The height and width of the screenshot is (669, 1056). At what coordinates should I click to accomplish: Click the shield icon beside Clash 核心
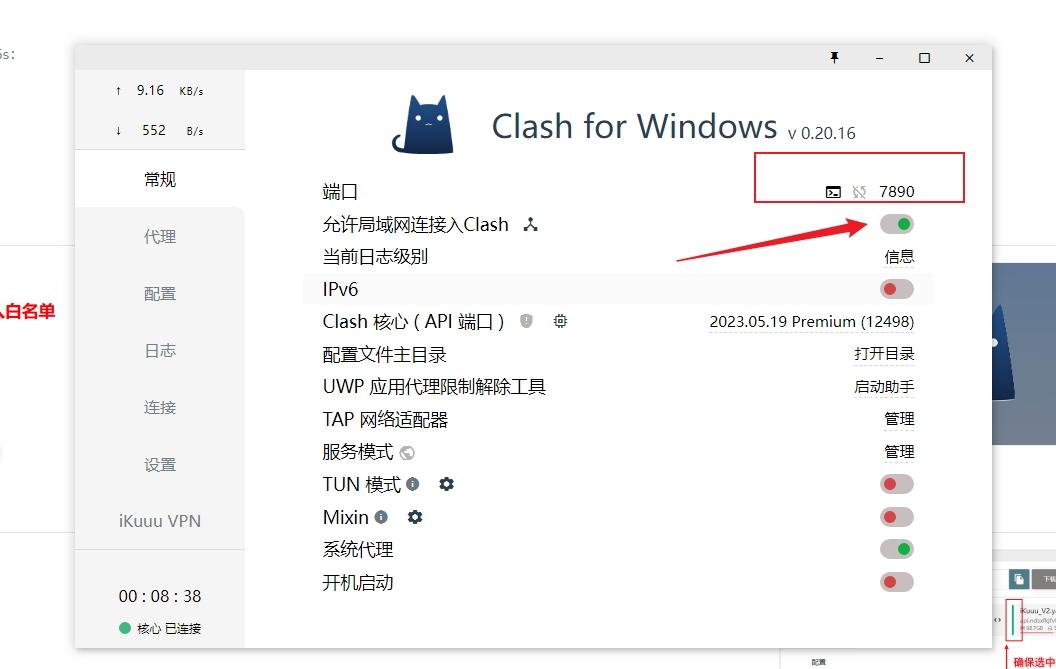coord(527,321)
